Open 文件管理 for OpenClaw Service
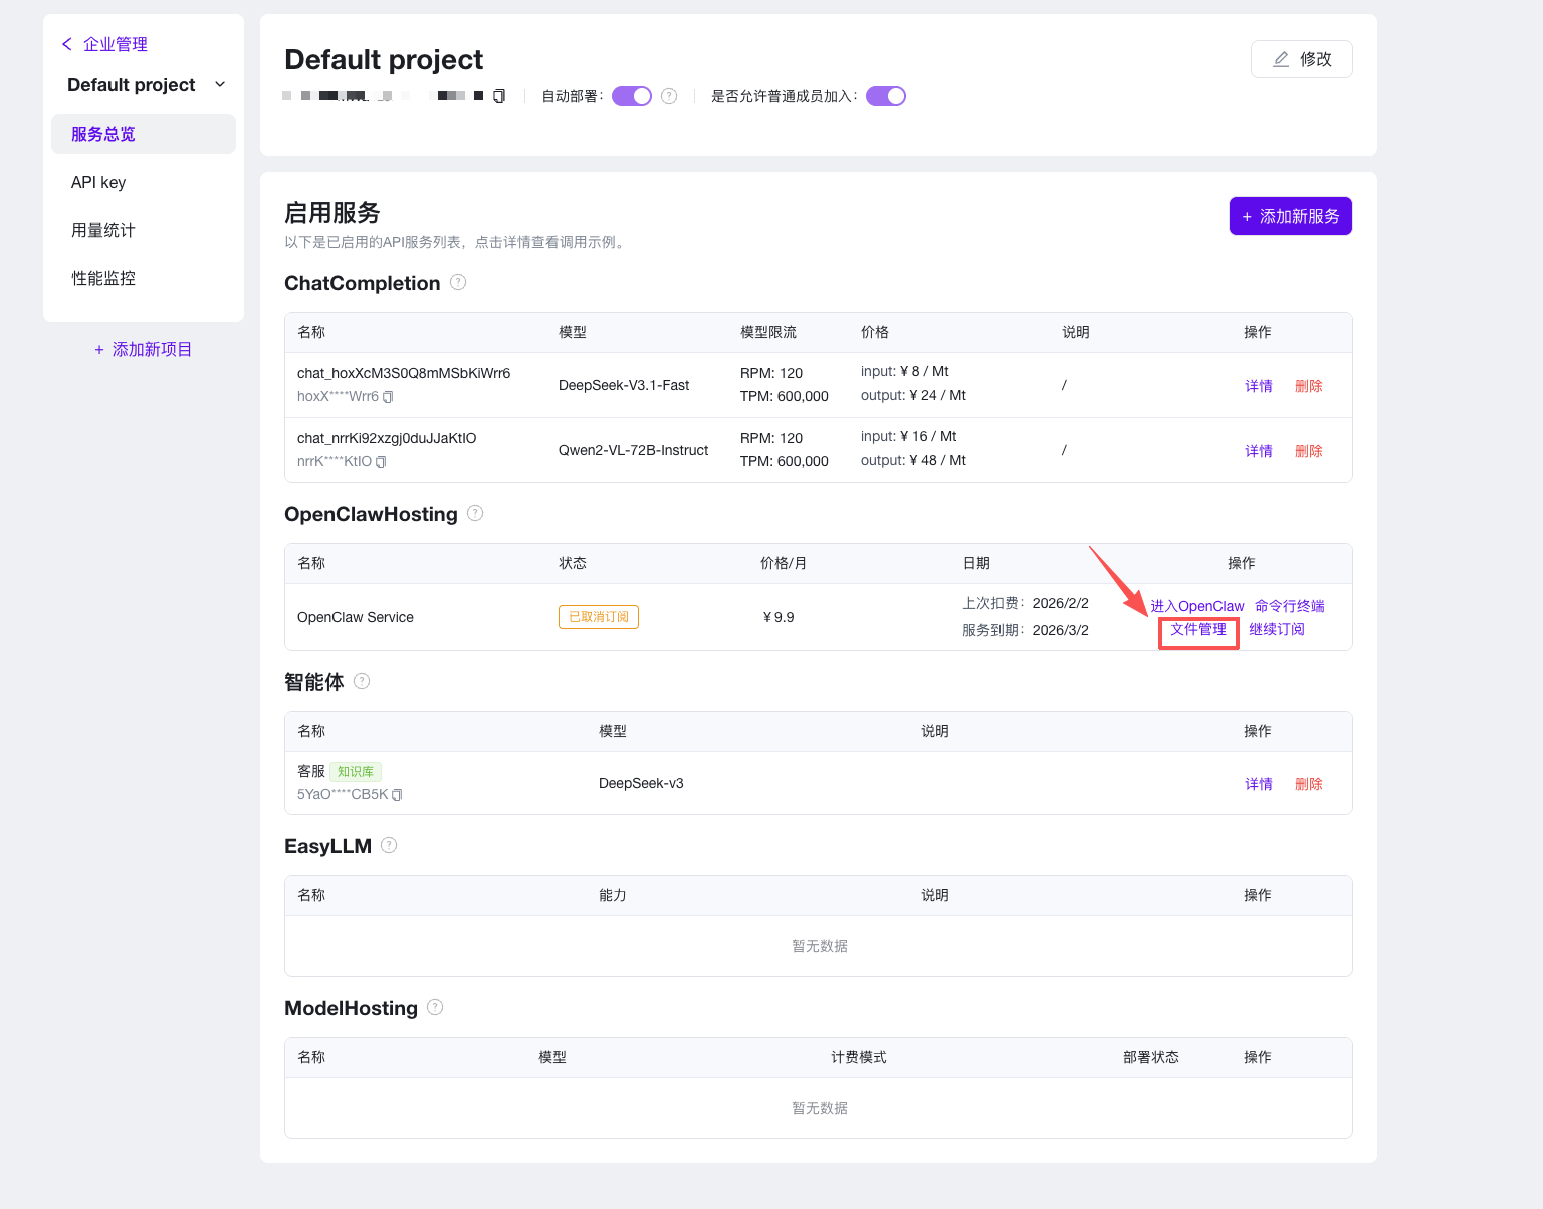Screen dimensions: 1543x1209 point(1198,630)
